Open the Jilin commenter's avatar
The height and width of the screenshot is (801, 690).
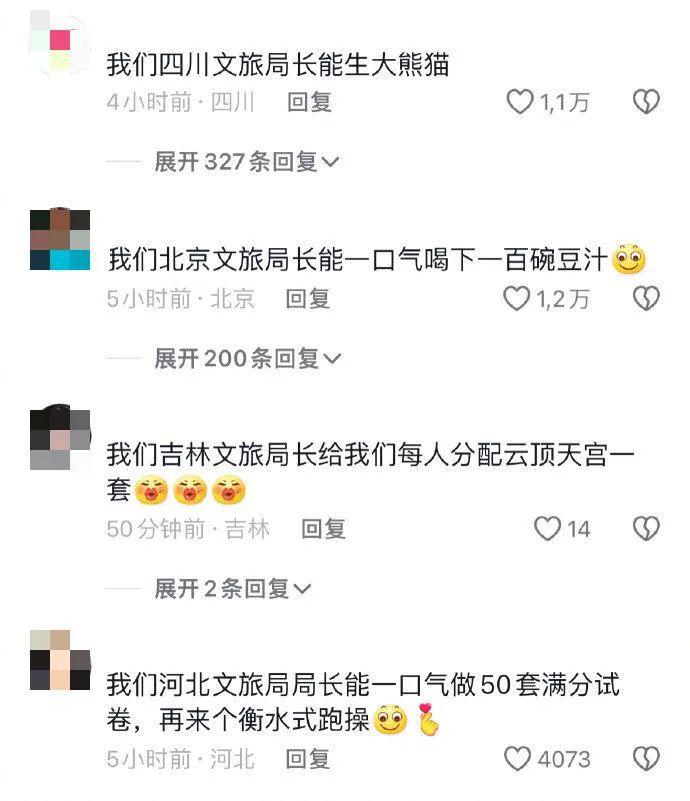(60, 437)
